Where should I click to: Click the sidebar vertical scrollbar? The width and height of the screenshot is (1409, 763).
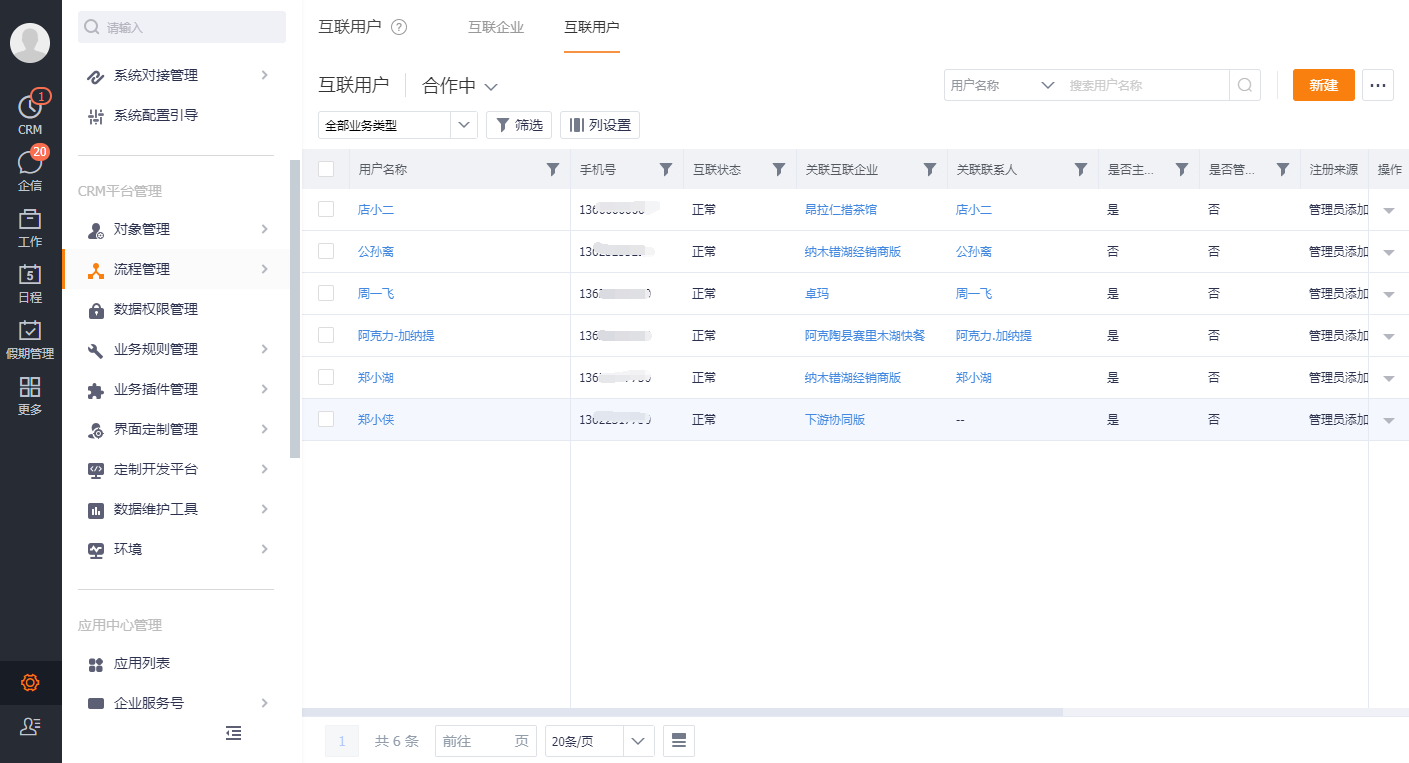pos(295,308)
